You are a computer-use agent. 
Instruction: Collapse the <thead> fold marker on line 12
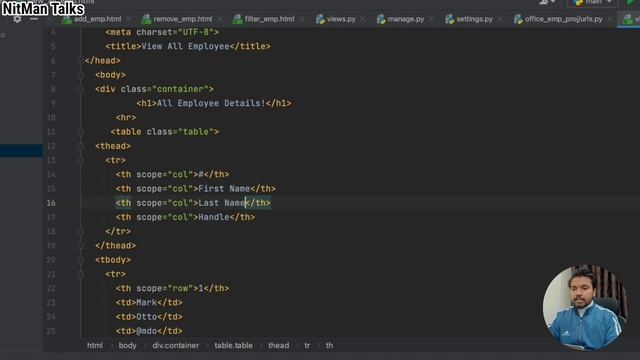(x=80, y=146)
